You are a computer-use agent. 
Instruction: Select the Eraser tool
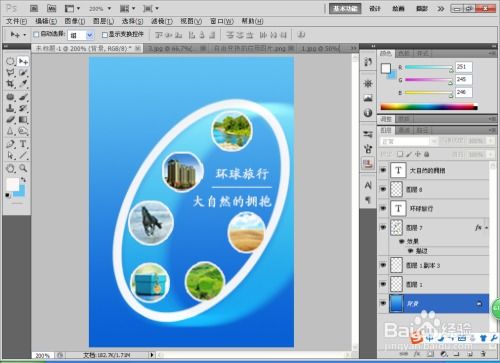(10, 119)
